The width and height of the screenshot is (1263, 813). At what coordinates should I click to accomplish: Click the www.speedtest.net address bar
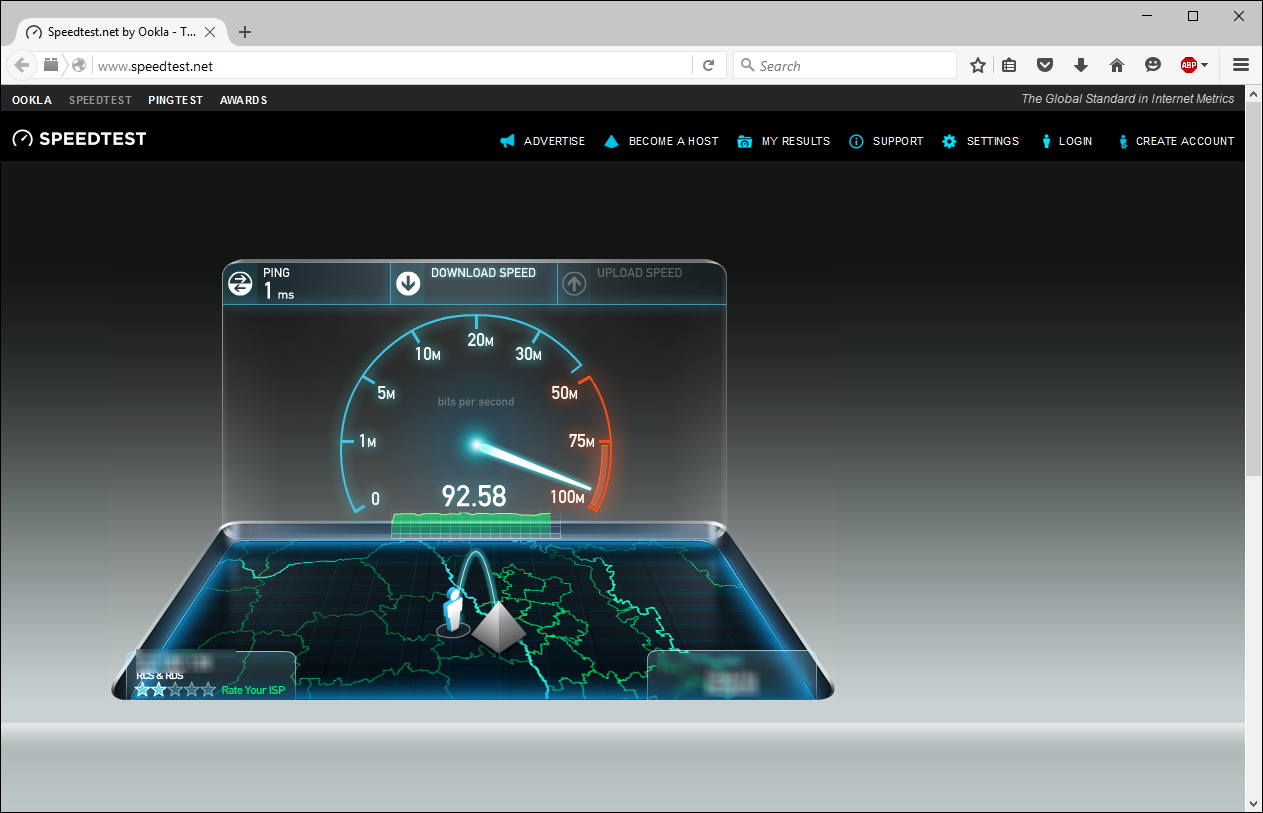click(390, 66)
